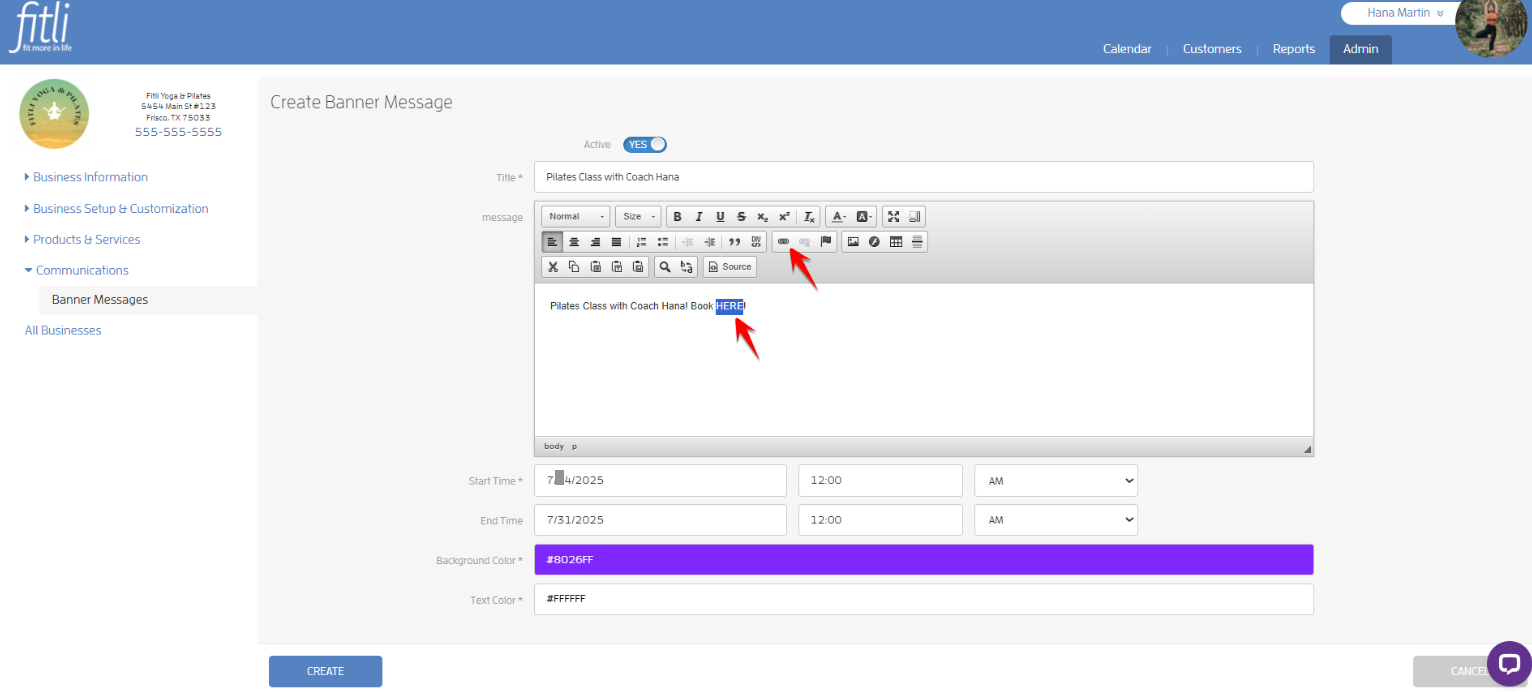The width and height of the screenshot is (1532, 692).
Task: Center align the text
Action: pyautogui.click(x=574, y=242)
